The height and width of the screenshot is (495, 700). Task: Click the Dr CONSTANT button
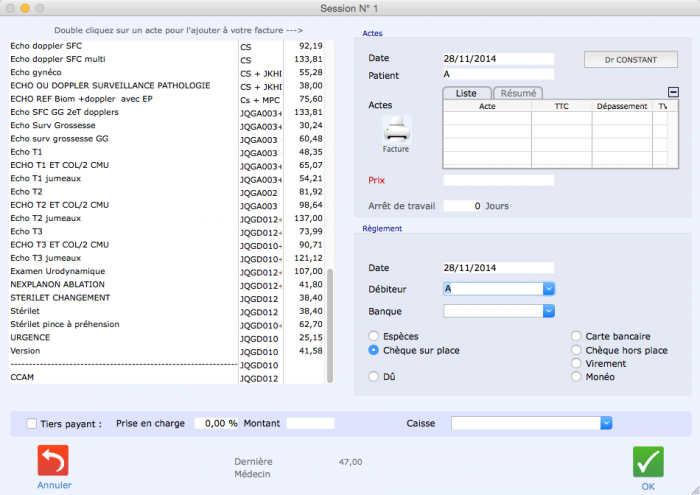pos(630,60)
